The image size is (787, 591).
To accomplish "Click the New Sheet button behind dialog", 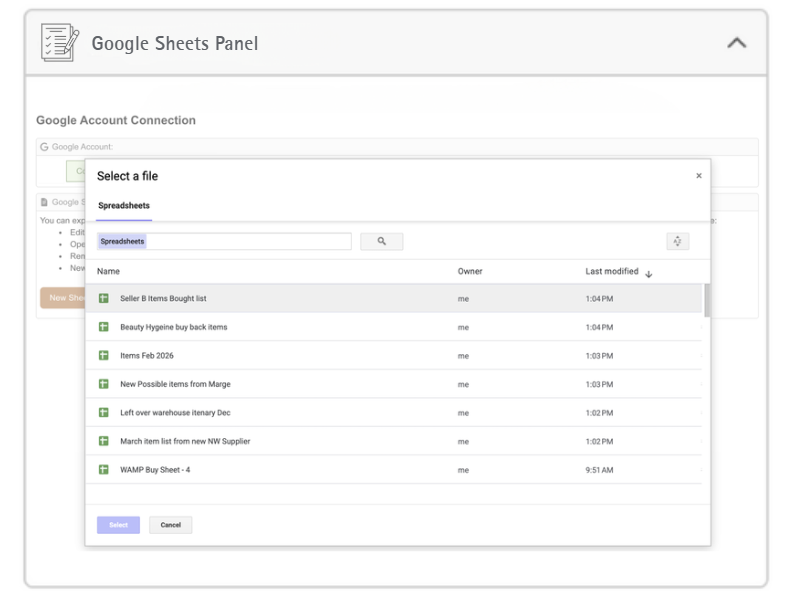I will pos(63,298).
